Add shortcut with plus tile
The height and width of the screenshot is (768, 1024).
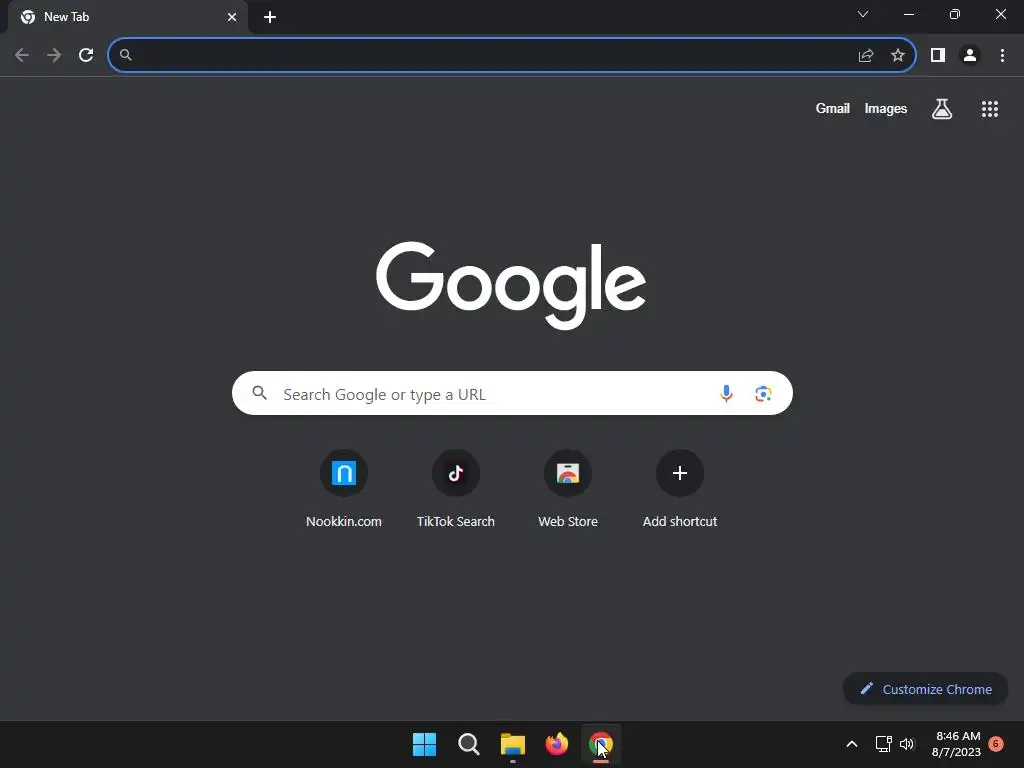(680, 488)
